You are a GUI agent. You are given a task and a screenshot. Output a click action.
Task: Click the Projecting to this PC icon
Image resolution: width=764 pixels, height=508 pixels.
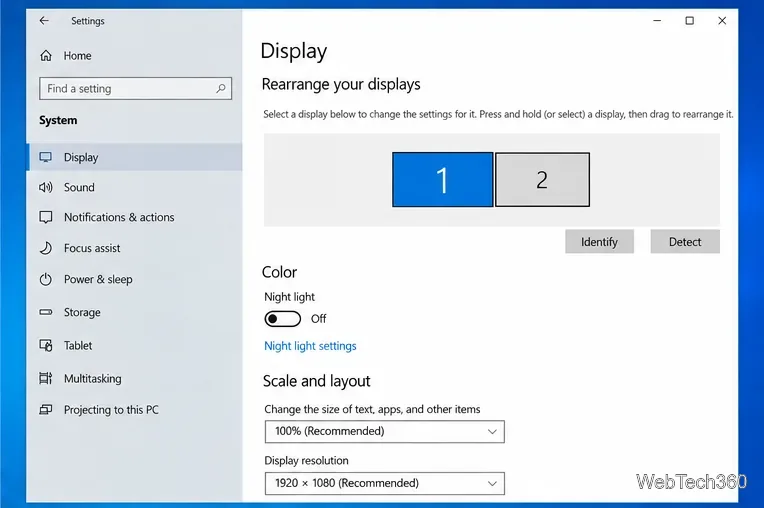(x=46, y=410)
